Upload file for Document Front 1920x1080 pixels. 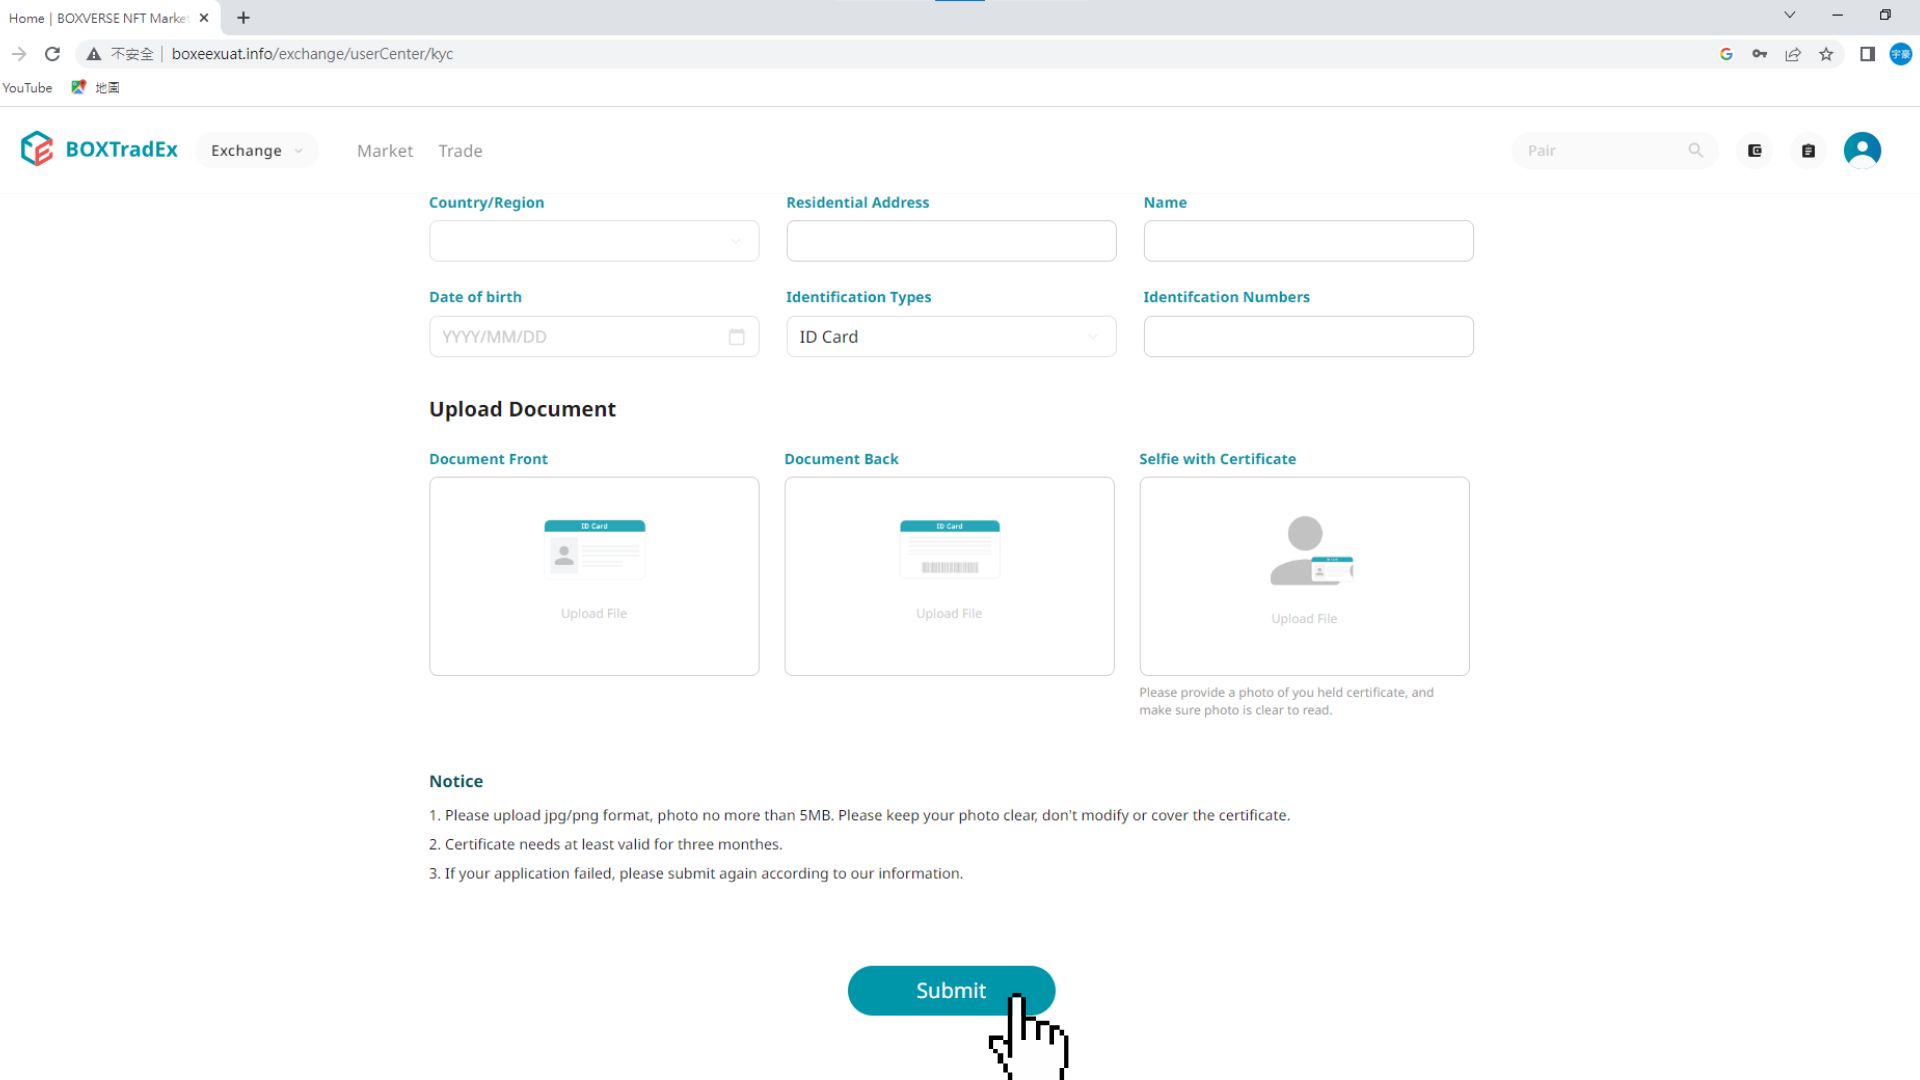point(594,575)
